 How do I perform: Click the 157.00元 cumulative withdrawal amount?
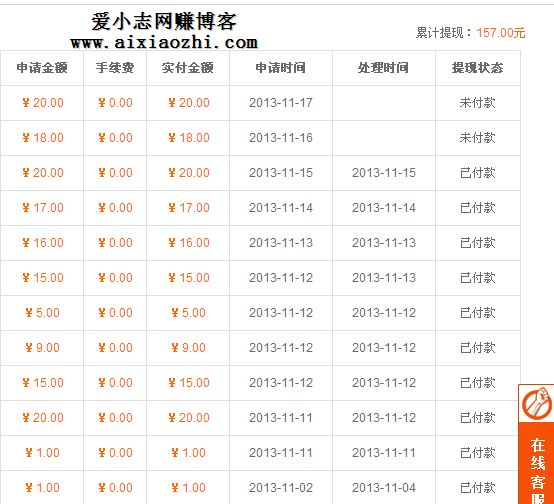501,33
